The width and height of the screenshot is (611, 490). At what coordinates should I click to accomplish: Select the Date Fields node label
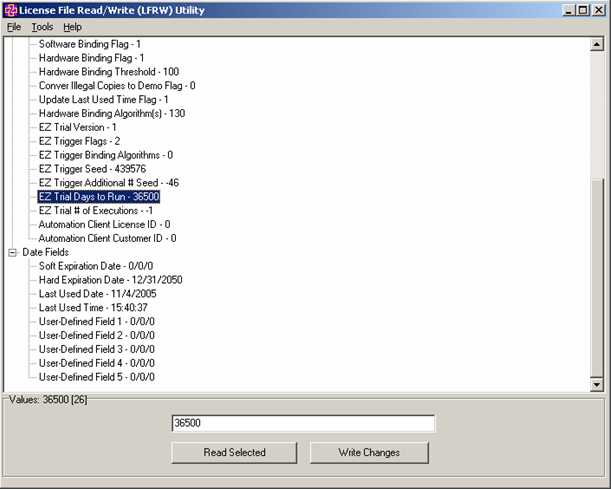coord(45,252)
